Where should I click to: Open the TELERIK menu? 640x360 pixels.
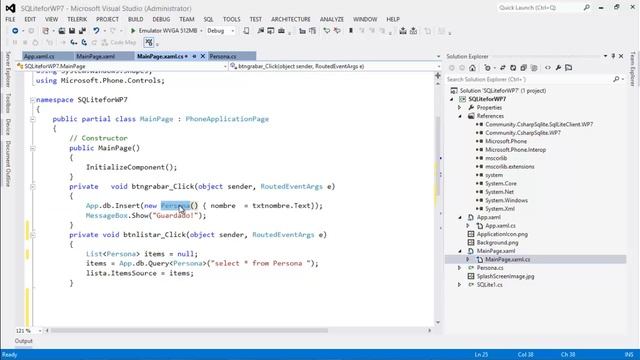click(x=77, y=19)
